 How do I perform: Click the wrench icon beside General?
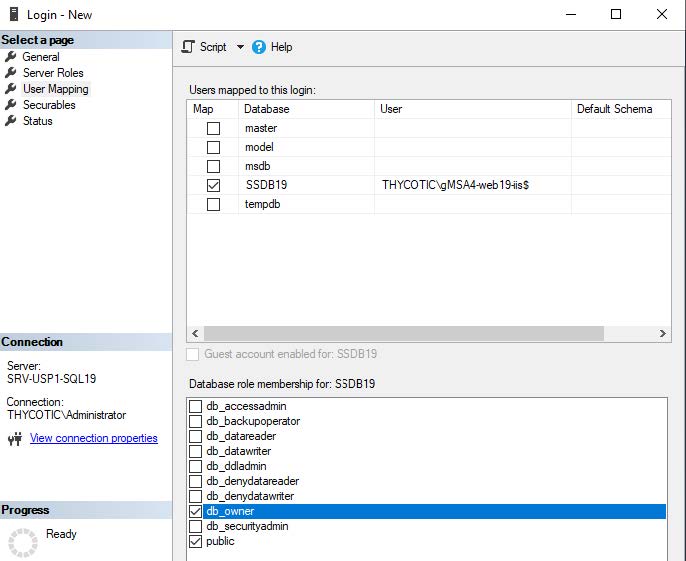pos(11,57)
